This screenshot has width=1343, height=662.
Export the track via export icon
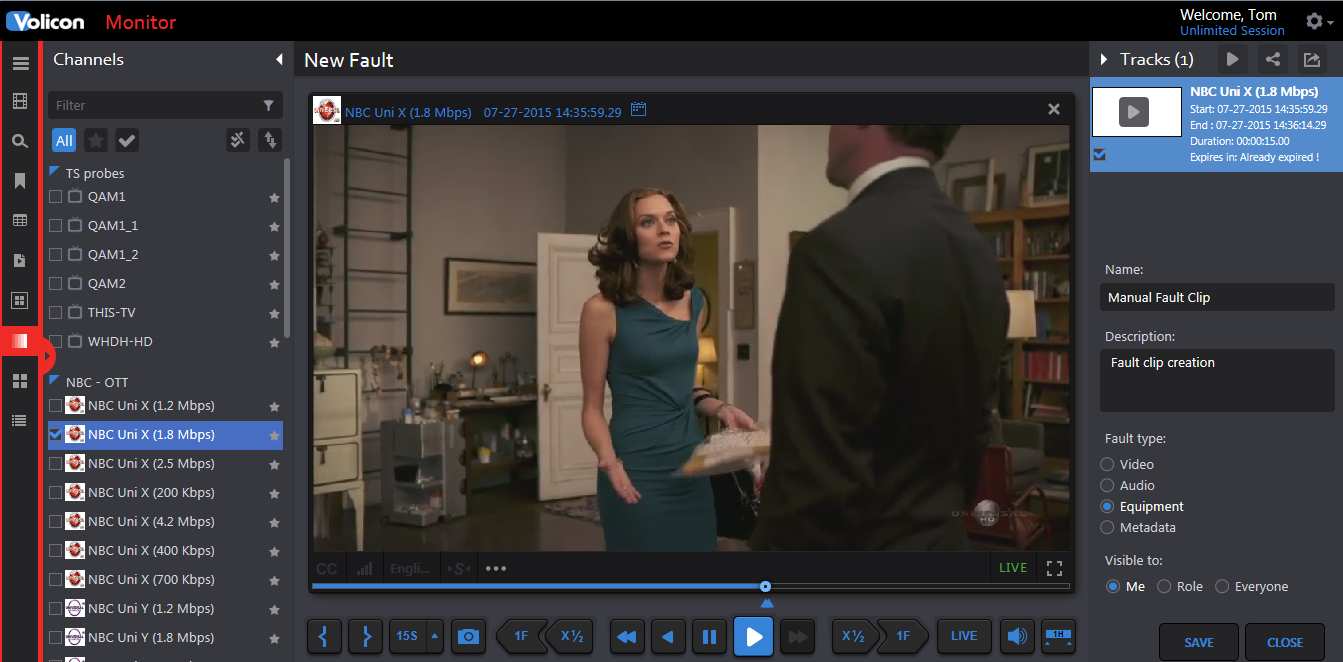coord(1311,59)
